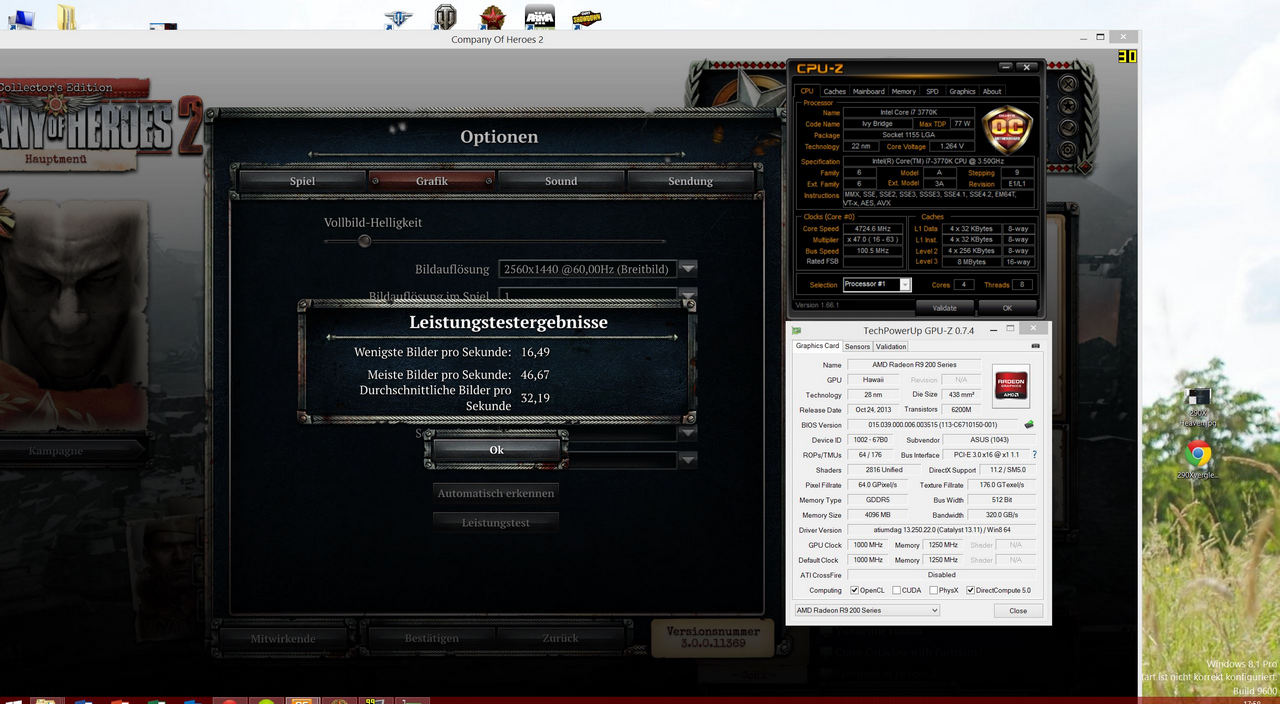The width and height of the screenshot is (1280, 704).
Task: Click the Bestätigen button
Action: [432, 638]
